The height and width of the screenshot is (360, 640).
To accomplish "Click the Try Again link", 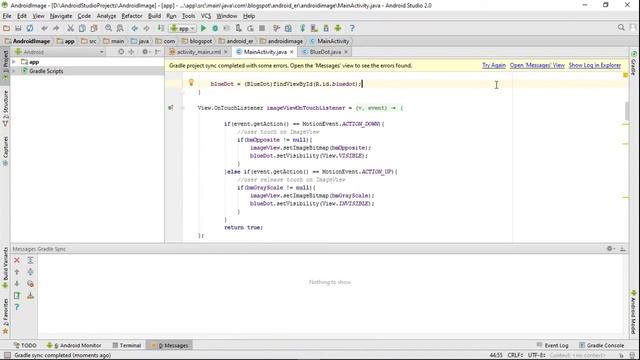I will [x=494, y=65].
